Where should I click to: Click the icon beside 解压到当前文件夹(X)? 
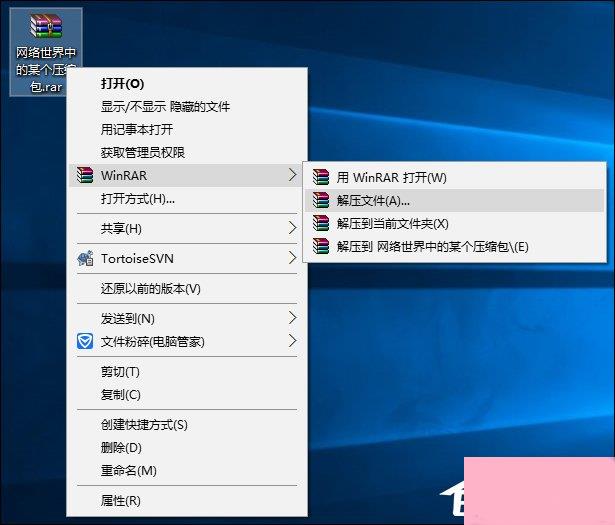pyautogui.click(x=321, y=223)
